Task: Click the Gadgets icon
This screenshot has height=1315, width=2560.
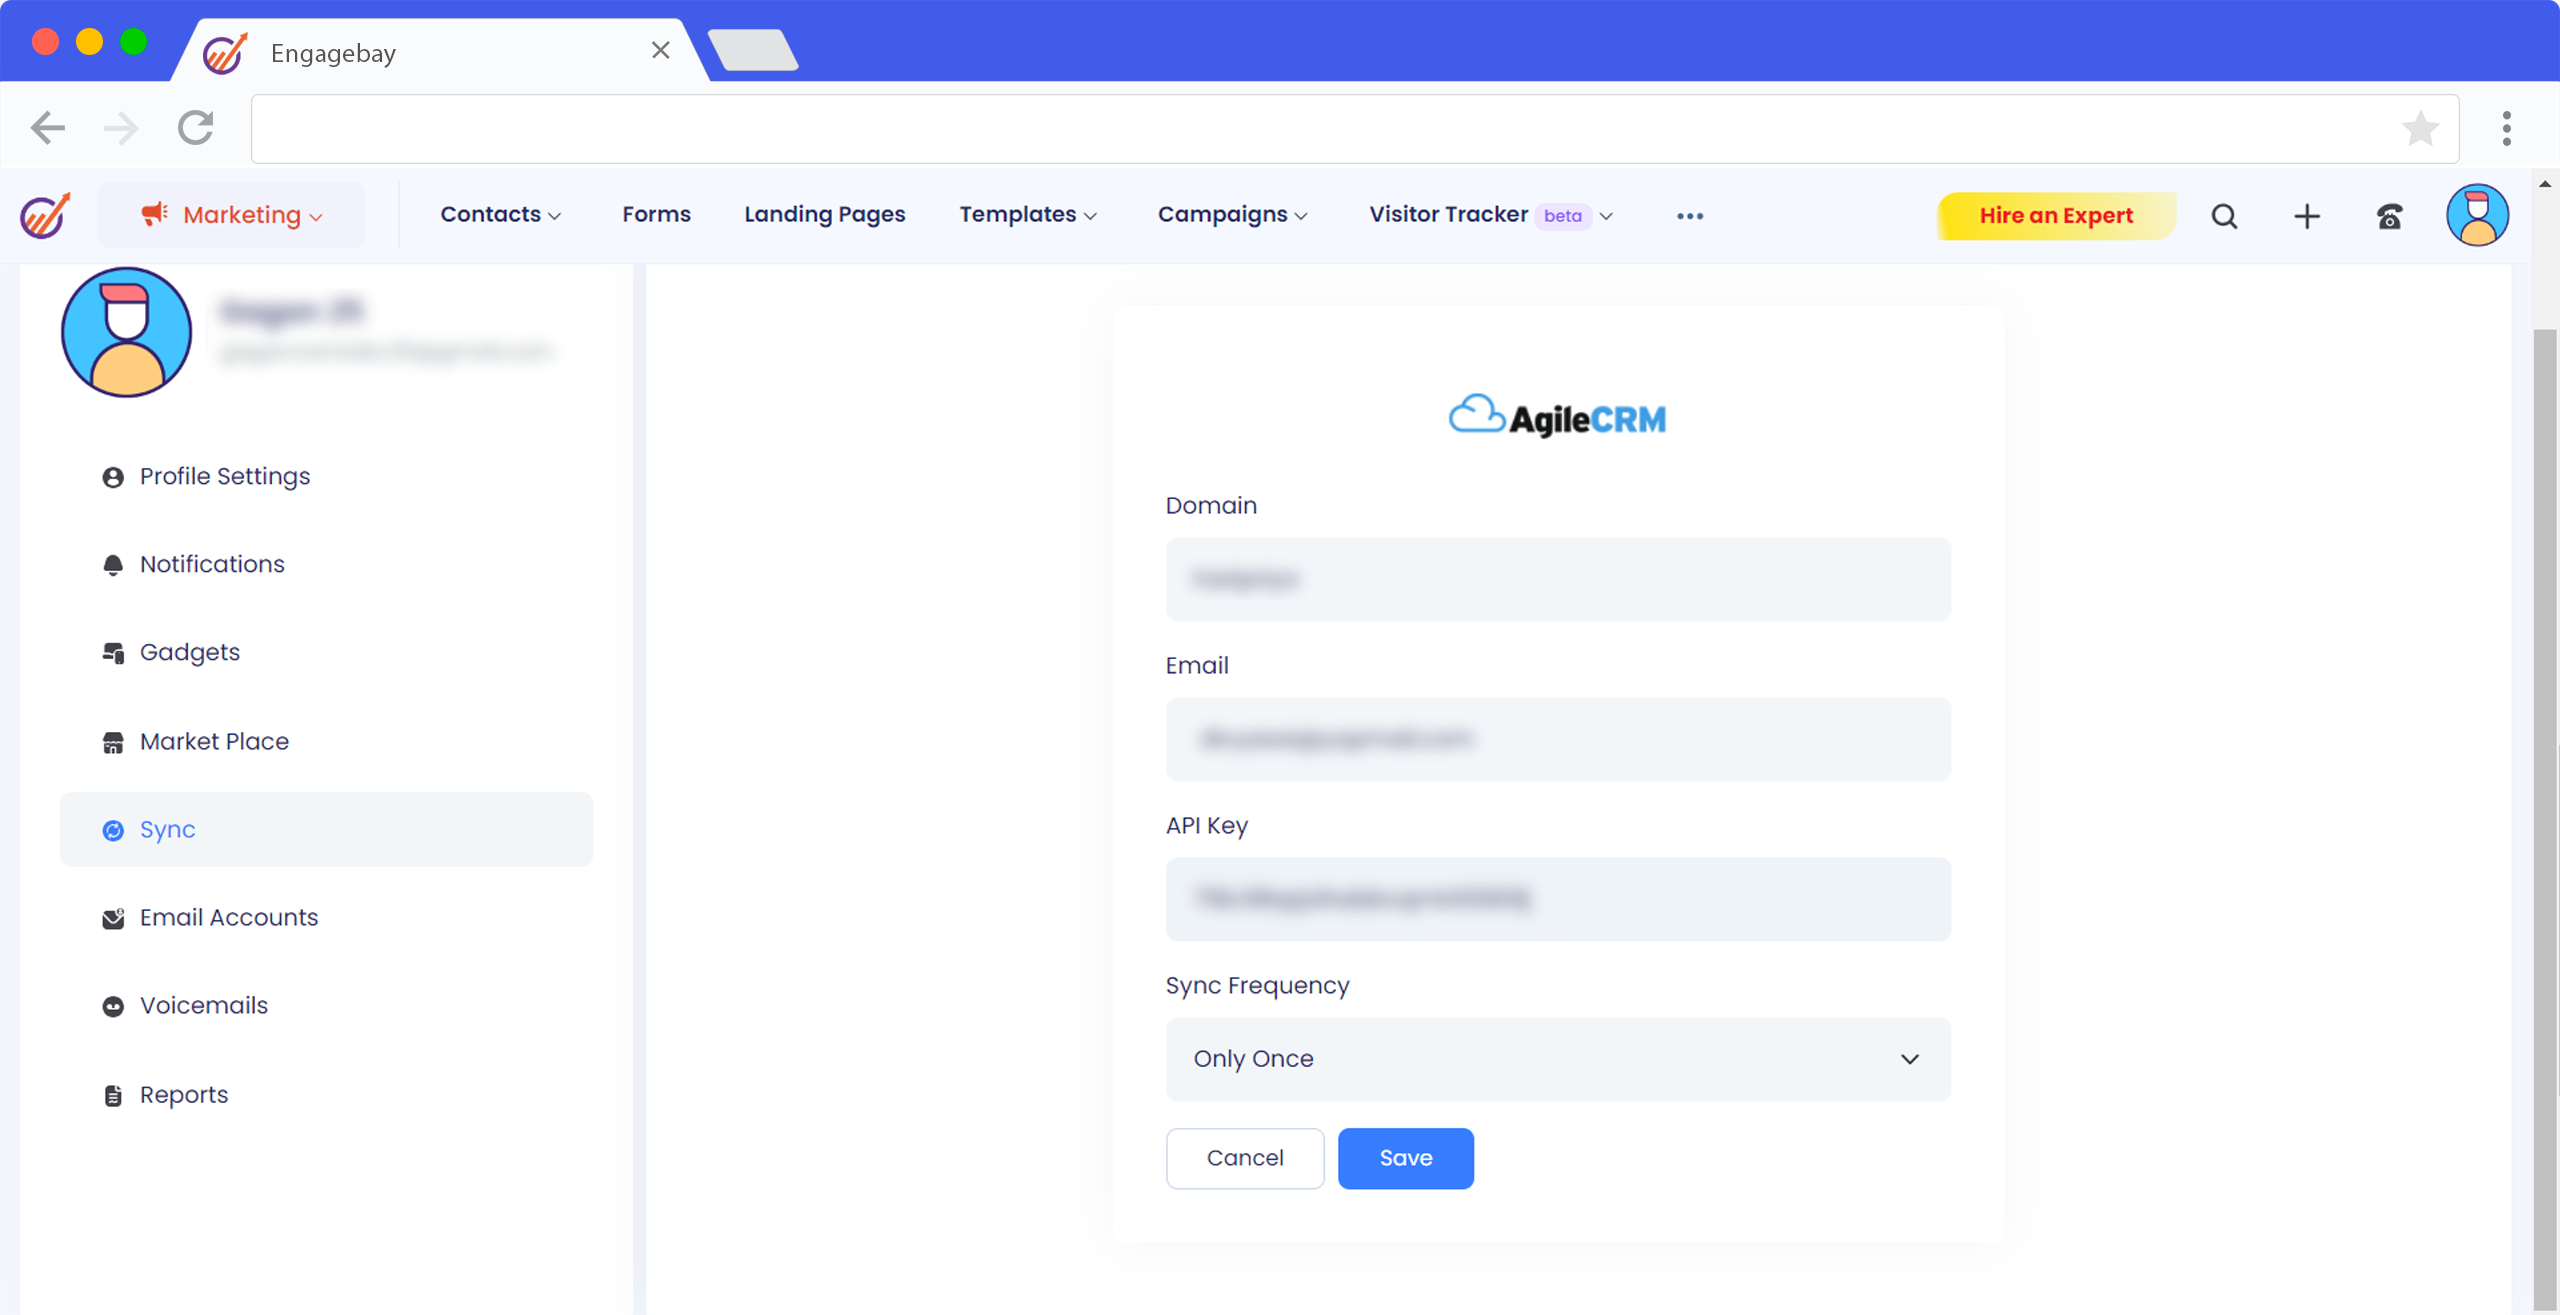Action: click(x=113, y=653)
